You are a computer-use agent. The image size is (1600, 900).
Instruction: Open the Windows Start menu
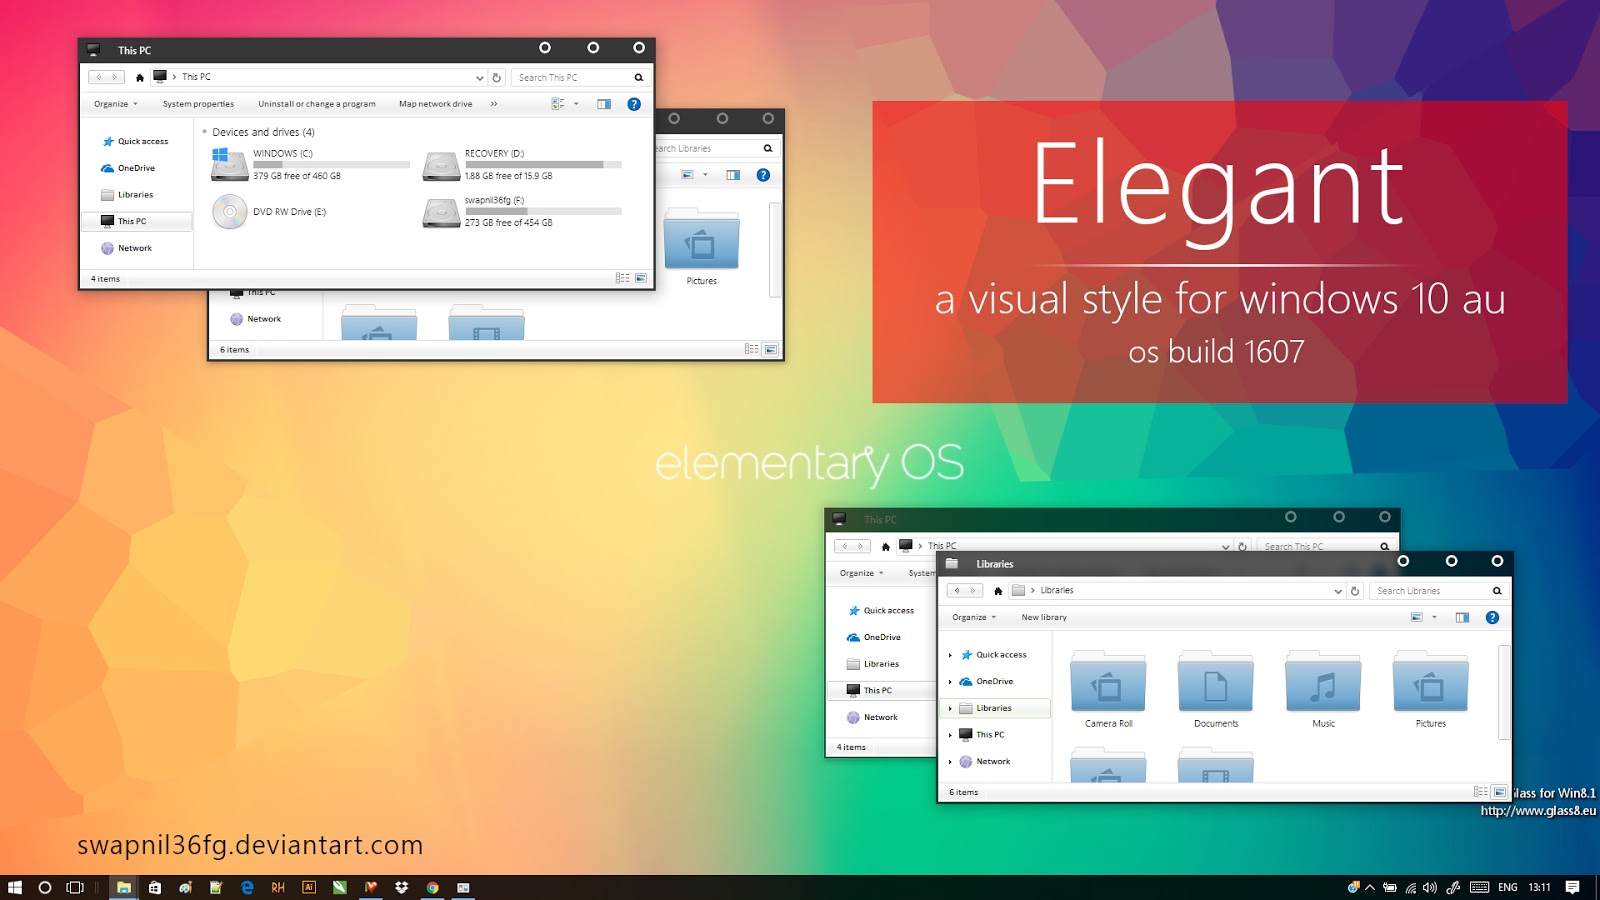pyautogui.click(x=15, y=887)
